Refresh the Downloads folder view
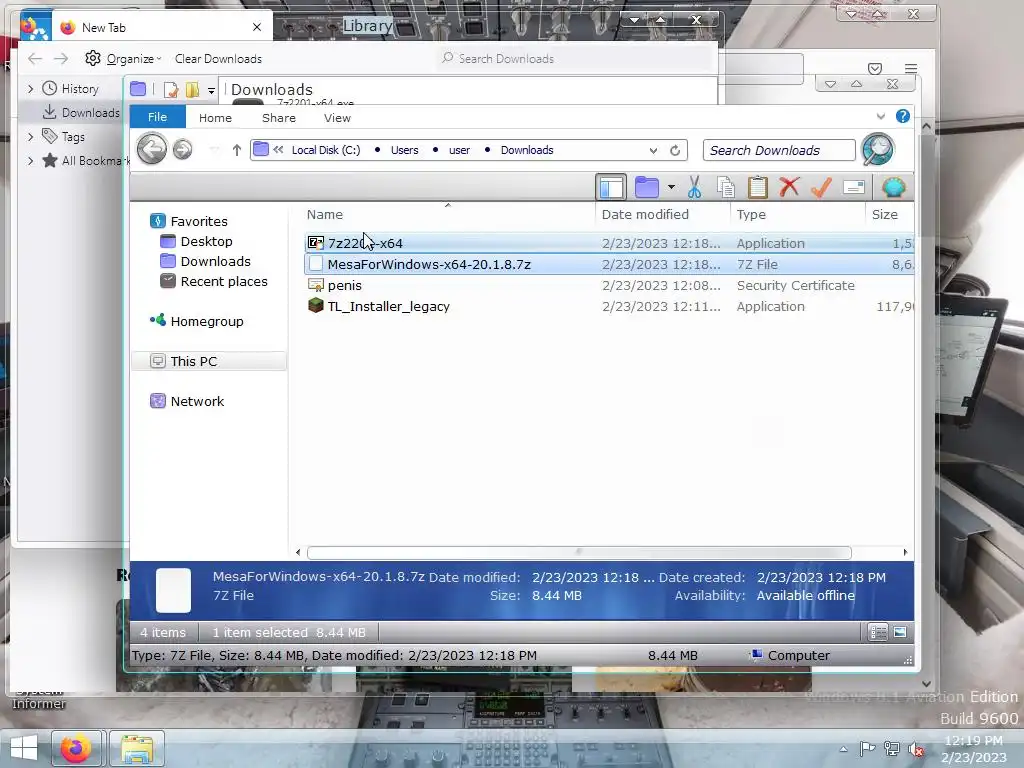This screenshot has height=768, width=1024. 675,150
